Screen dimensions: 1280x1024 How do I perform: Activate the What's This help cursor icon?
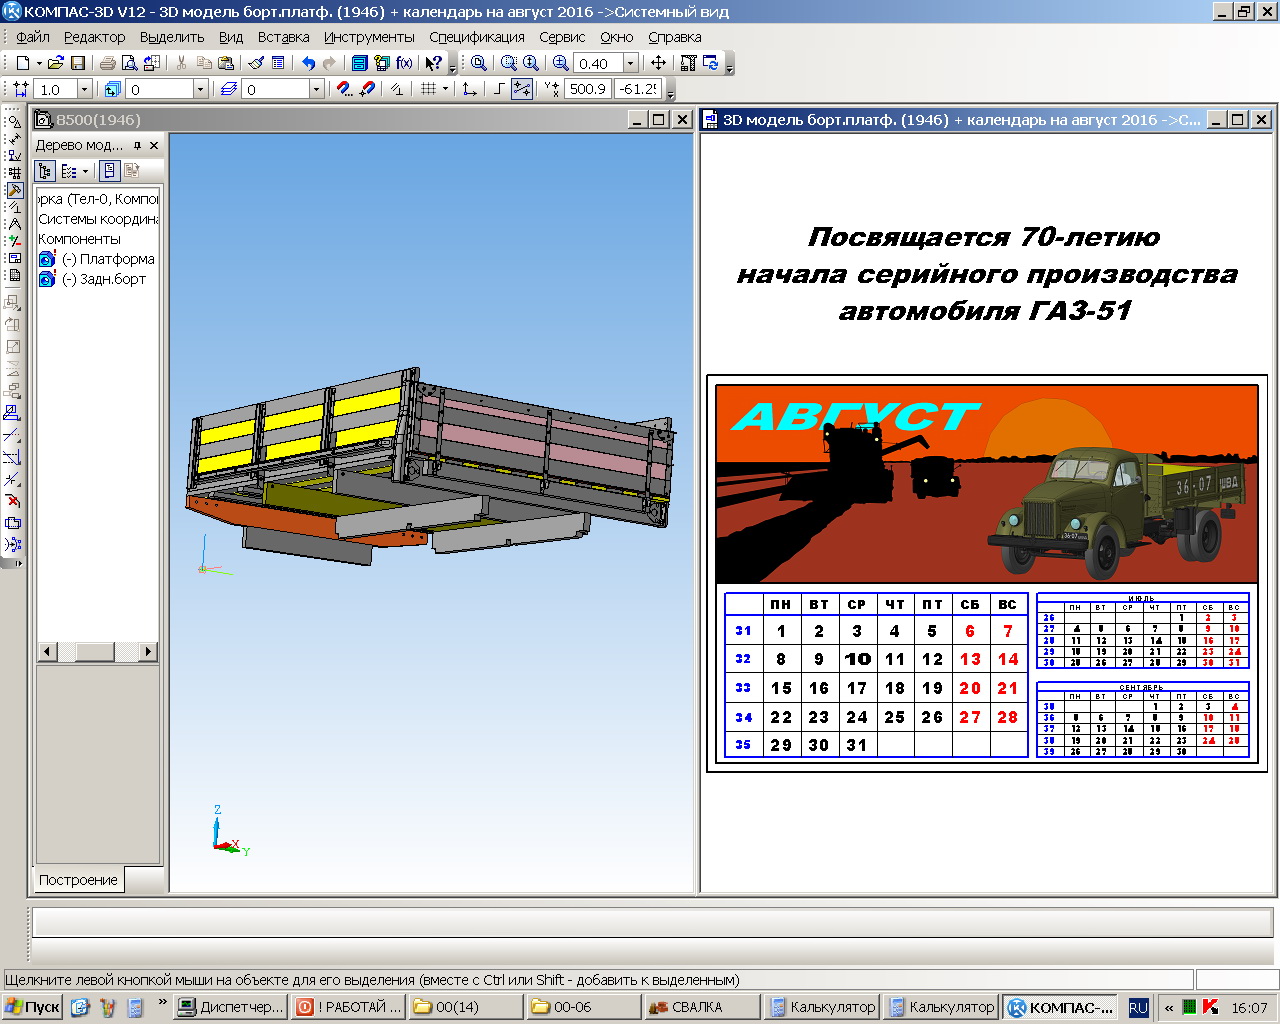click(433, 63)
